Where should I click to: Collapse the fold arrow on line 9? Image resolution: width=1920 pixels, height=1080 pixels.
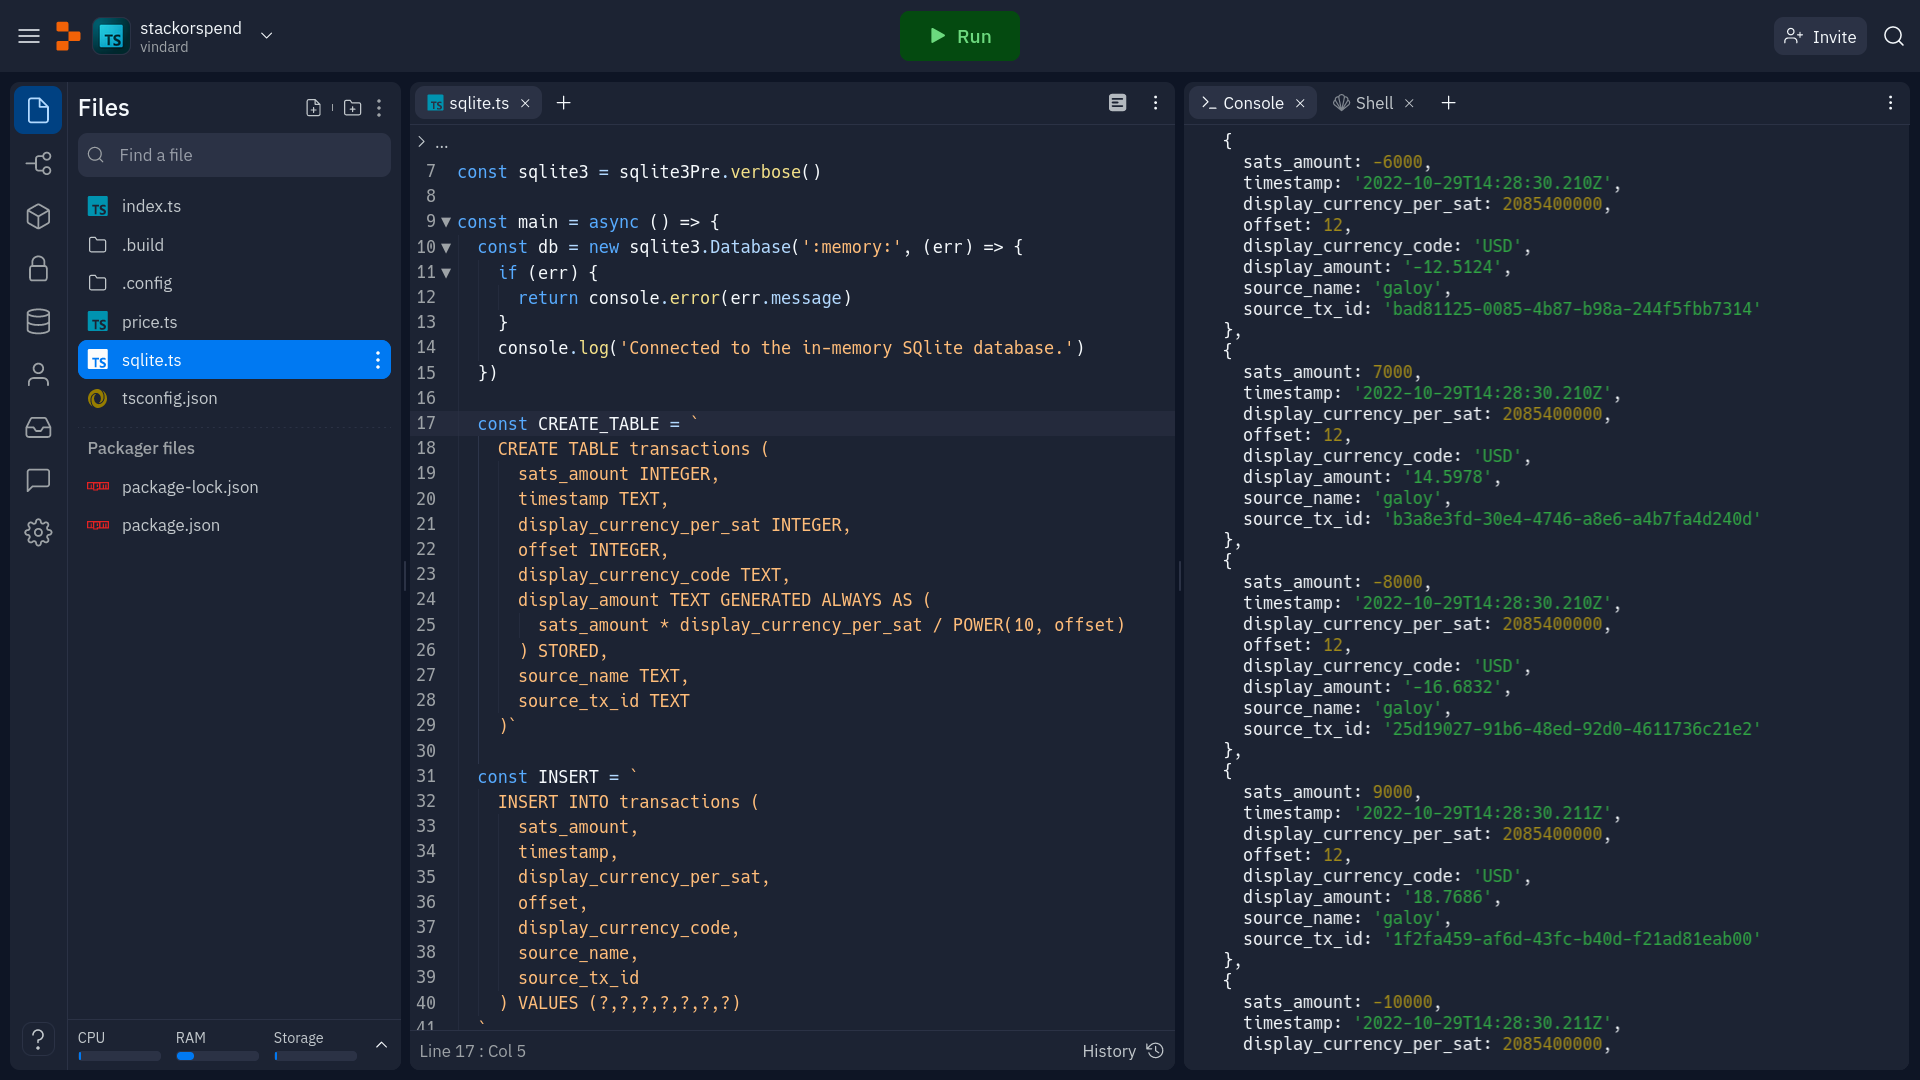(x=446, y=222)
